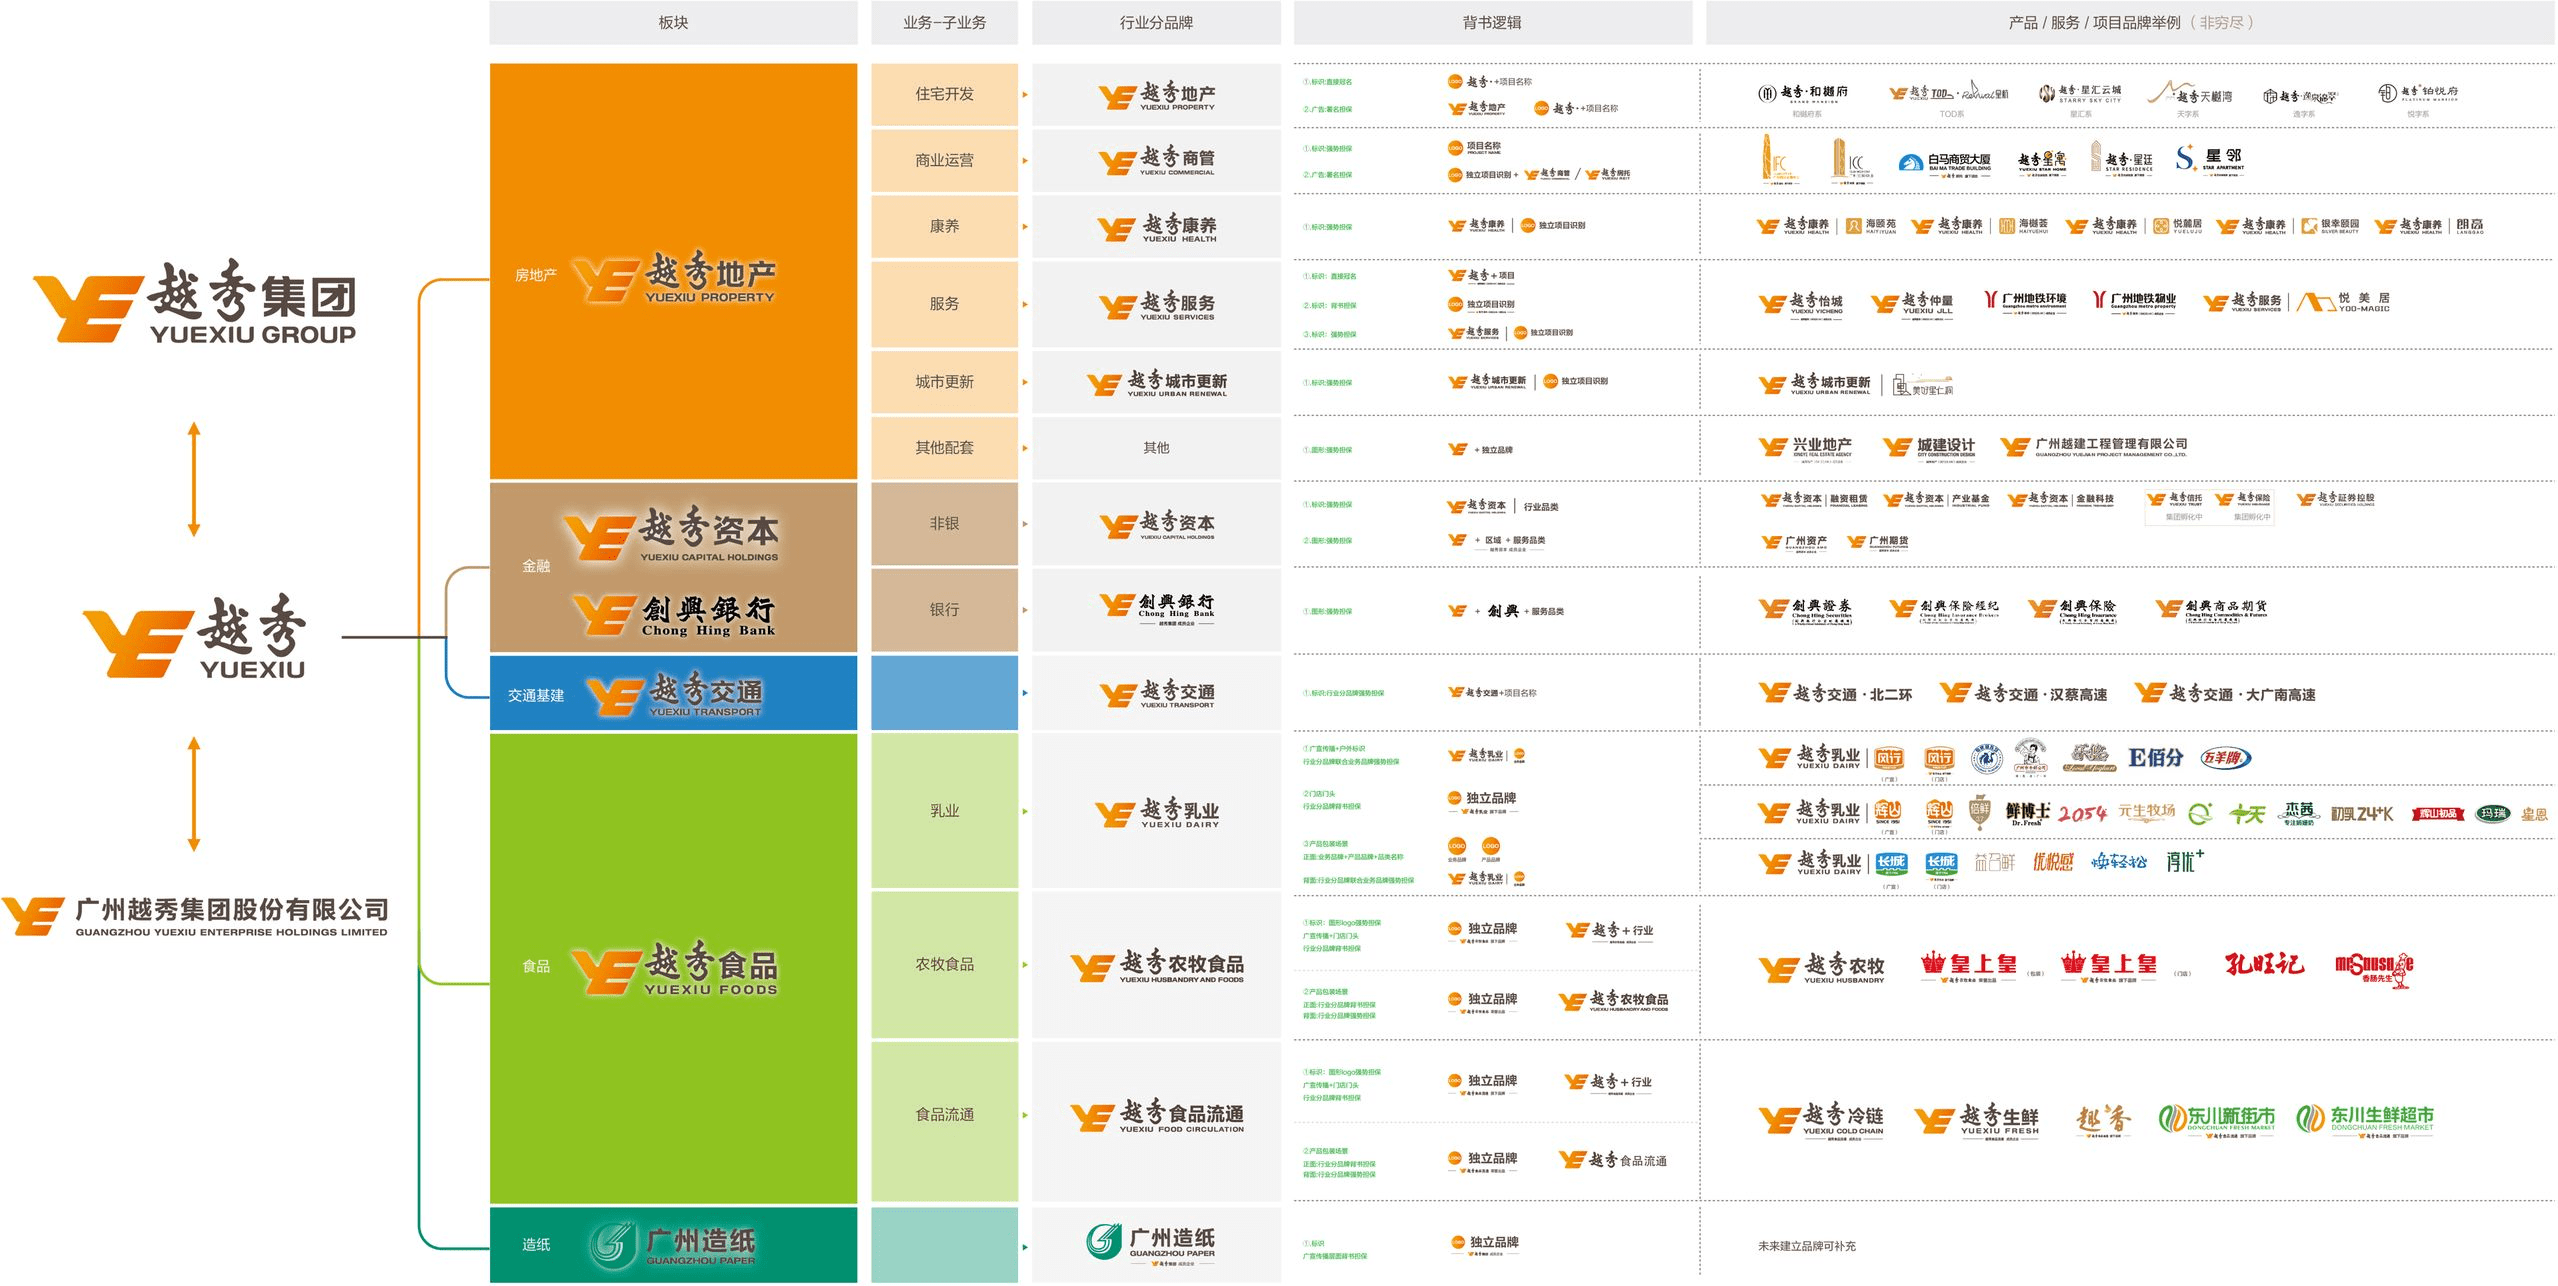Click the 越秀怡城 brand logo
Screen dimensions: 2558x1286
1801,303
